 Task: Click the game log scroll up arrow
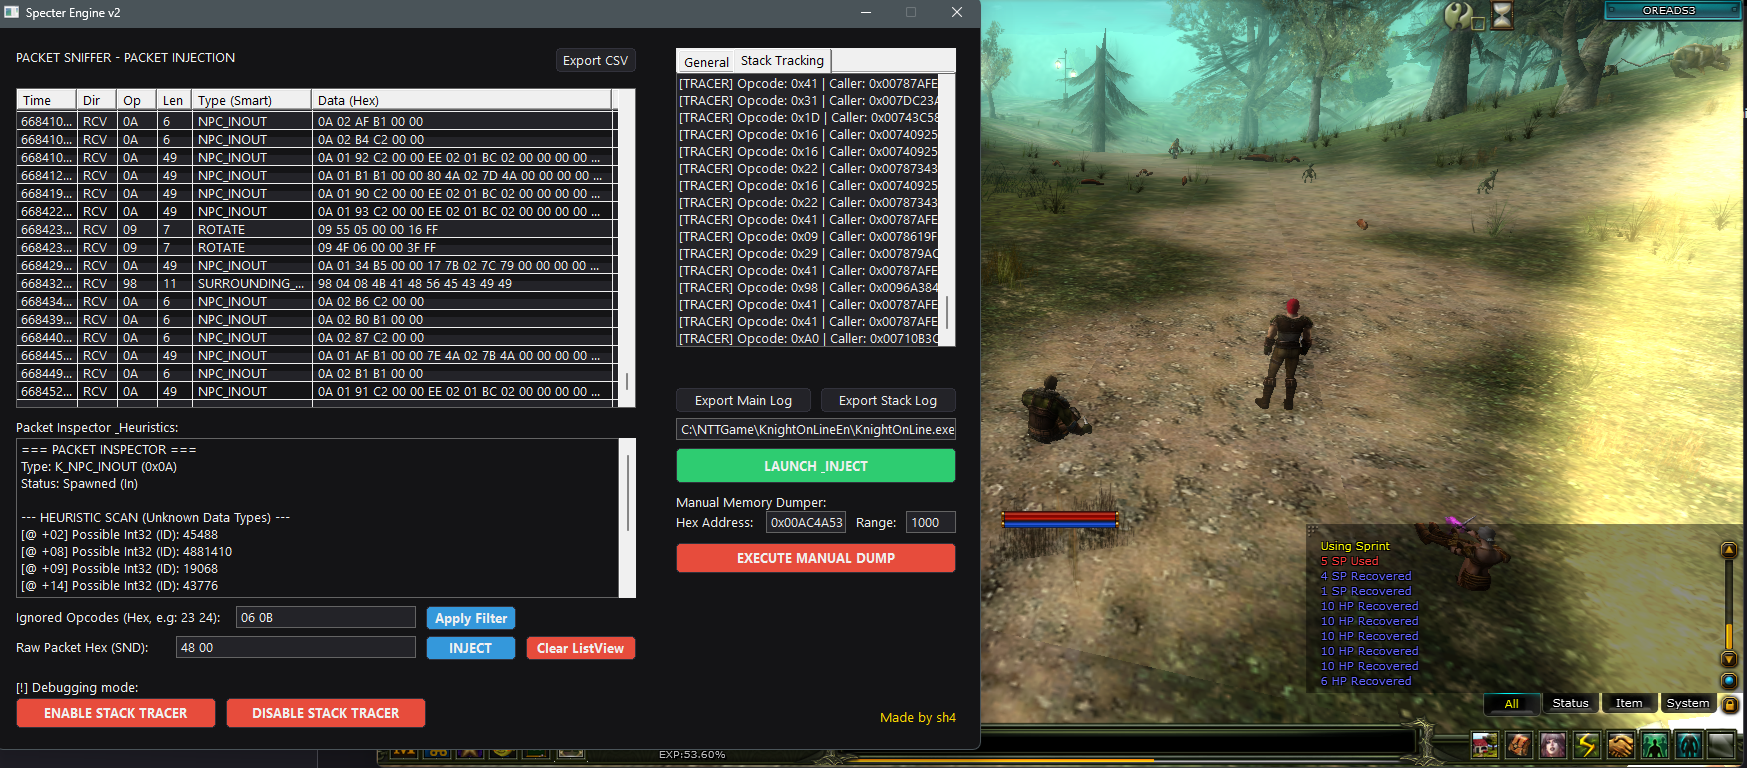coord(1728,550)
